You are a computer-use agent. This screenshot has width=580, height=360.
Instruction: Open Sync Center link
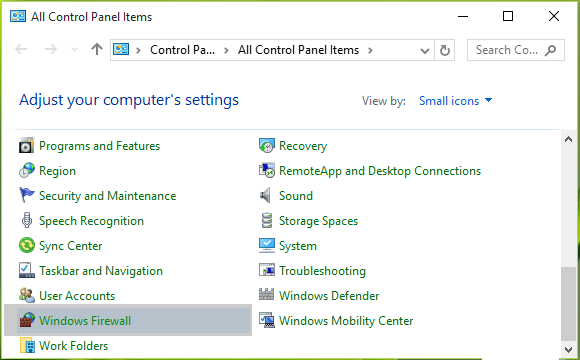[x=71, y=246]
